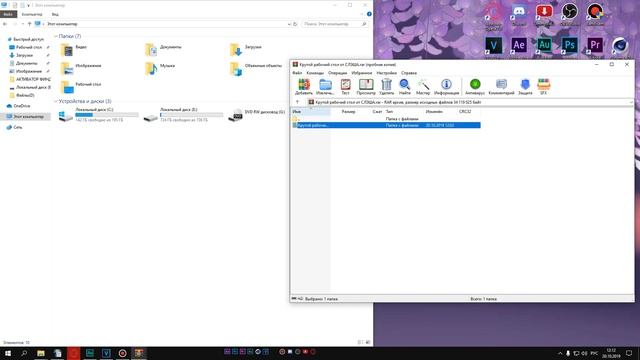Select the second local disk drive
This screenshot has height=360, width=640.
tap(183, 115)
